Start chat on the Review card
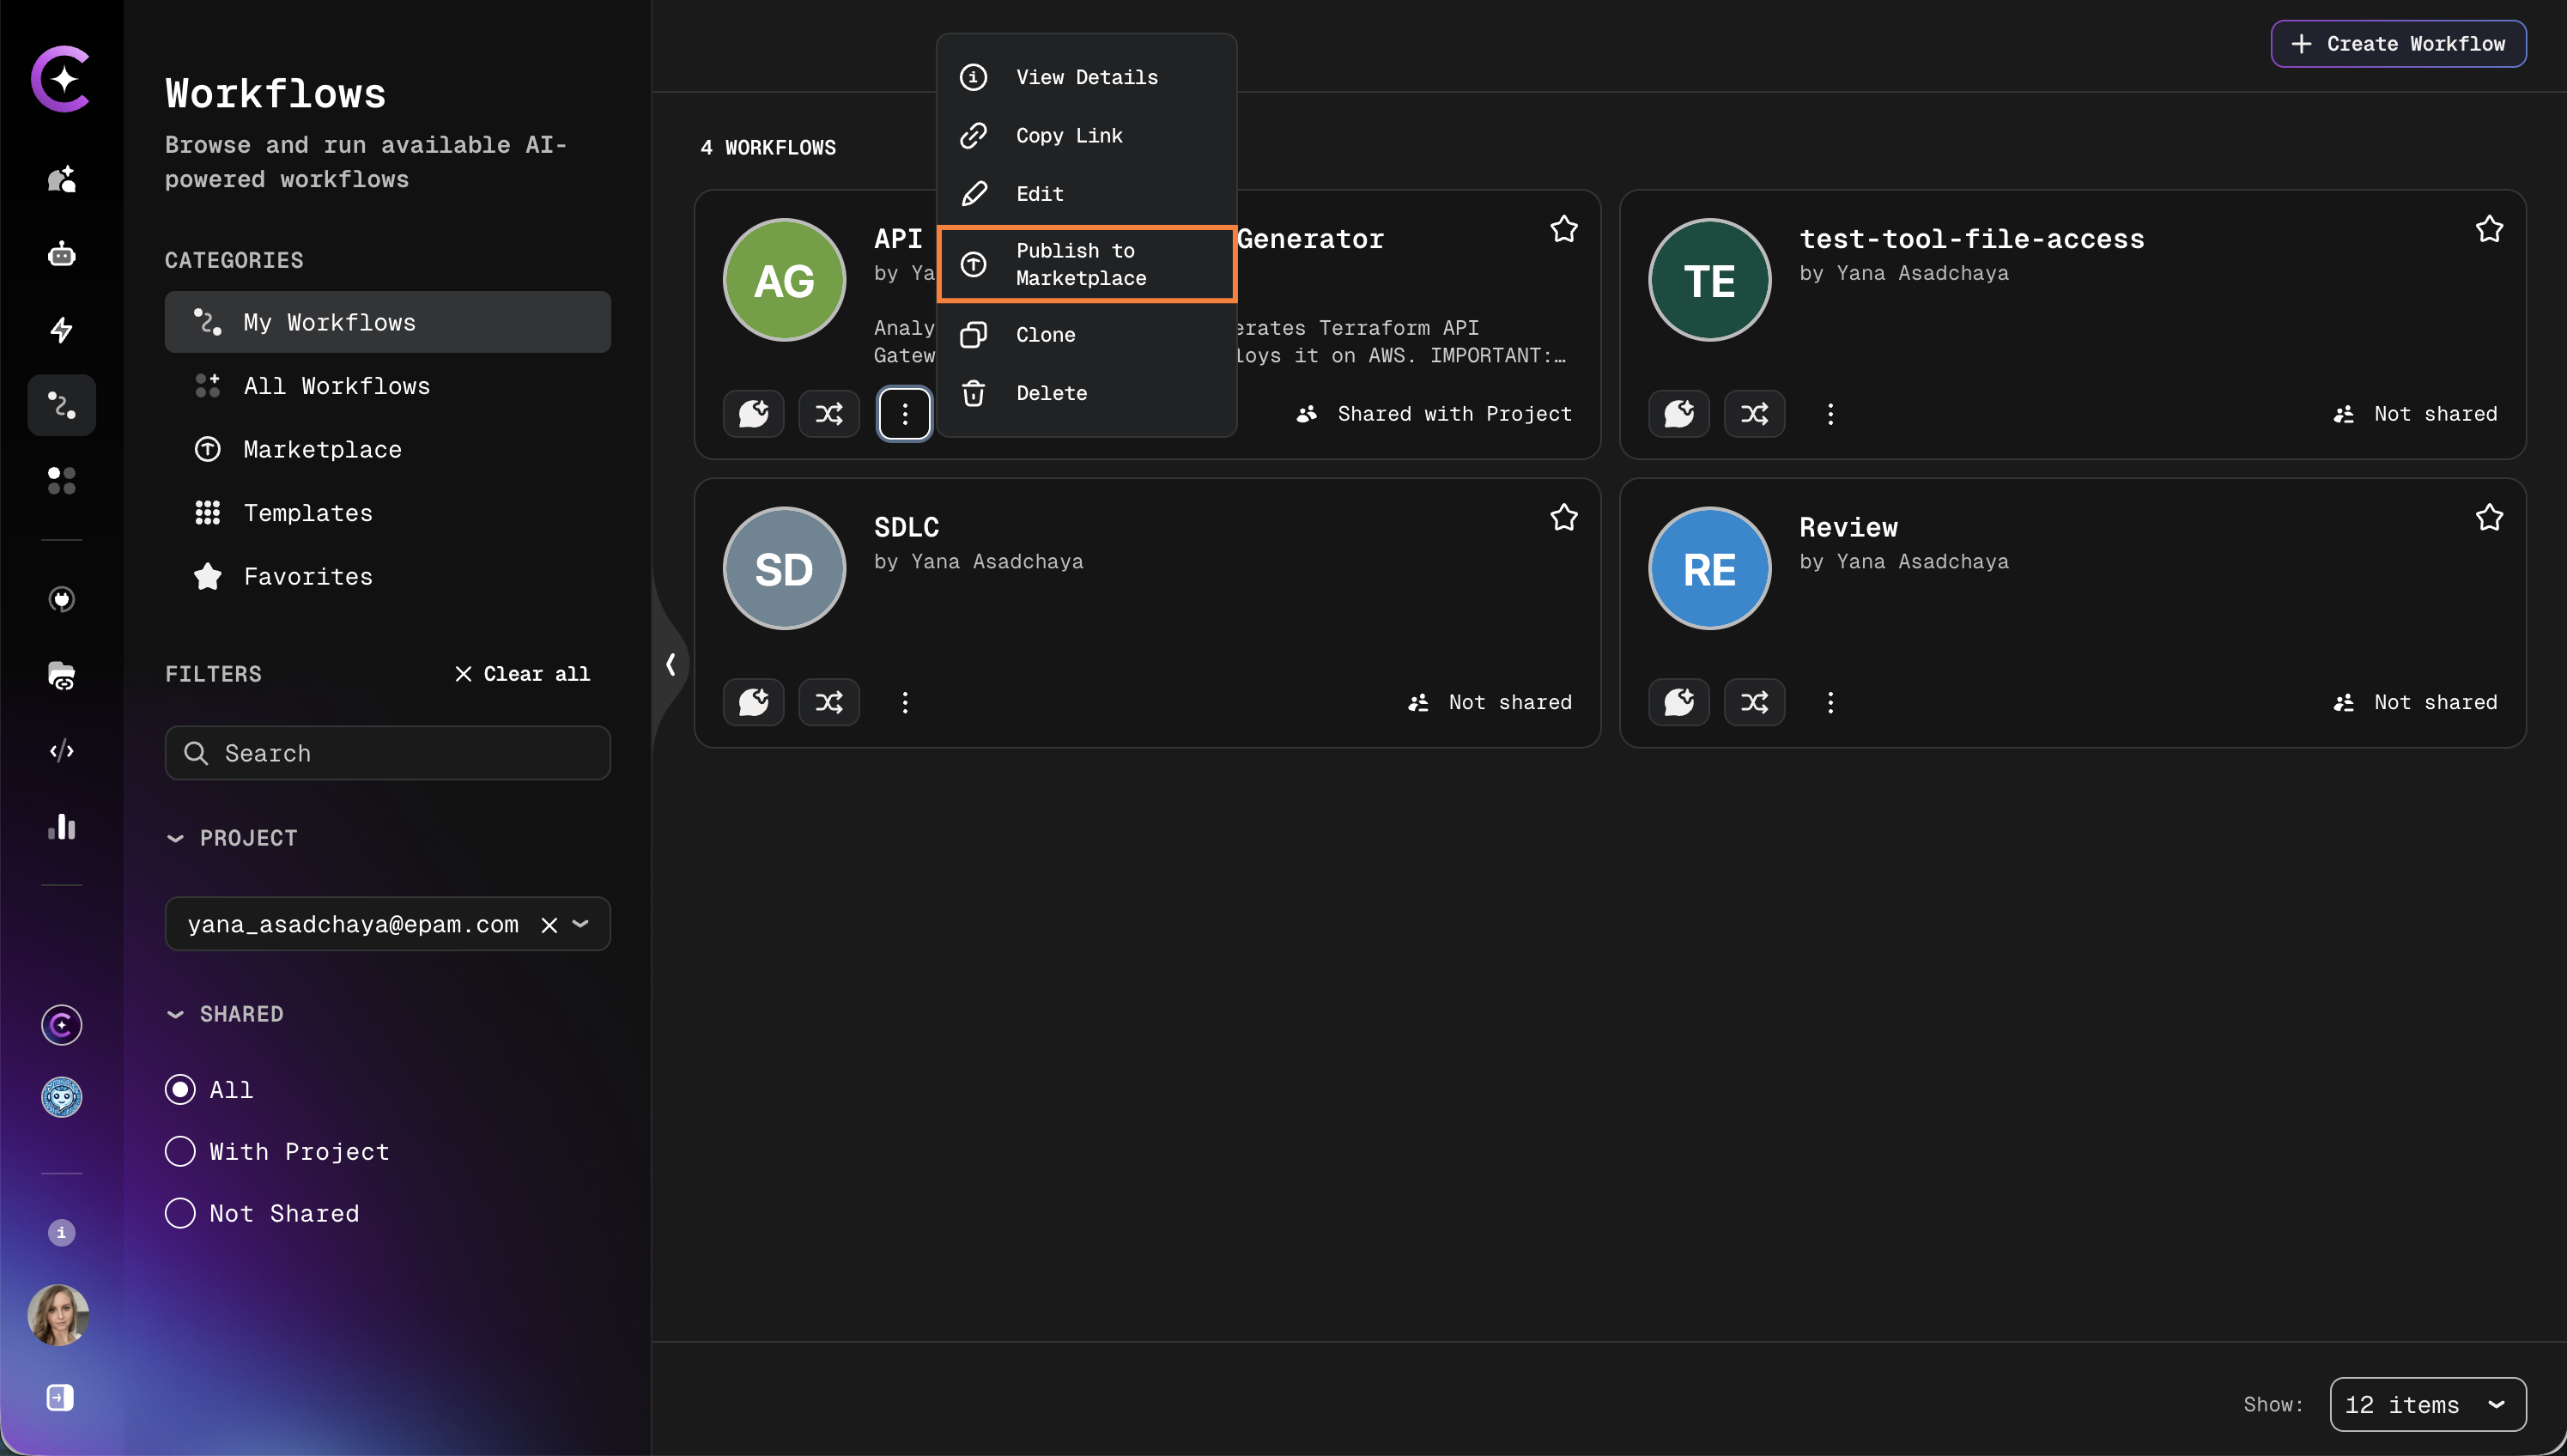This screenshot has height=1456, width=2567. [1679, 702]
